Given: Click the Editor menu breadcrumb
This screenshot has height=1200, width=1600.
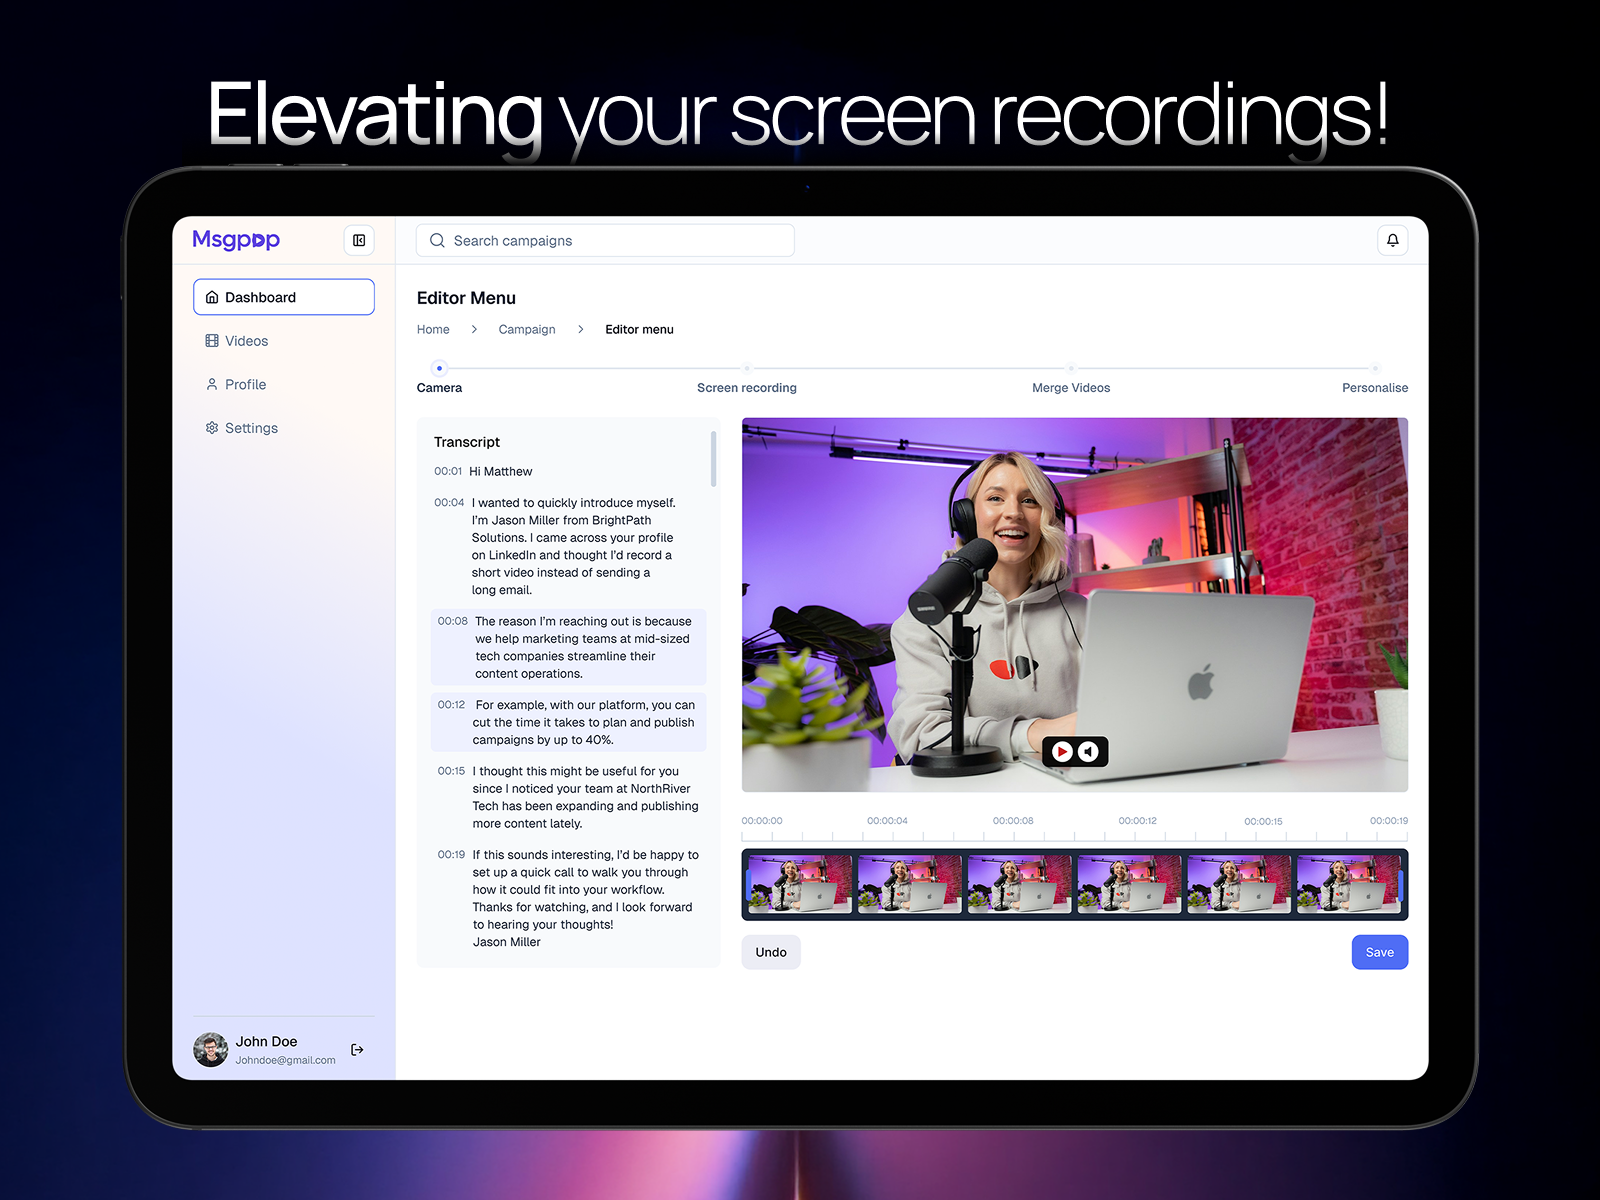Looking at the screenshot, I should point(639,330).
